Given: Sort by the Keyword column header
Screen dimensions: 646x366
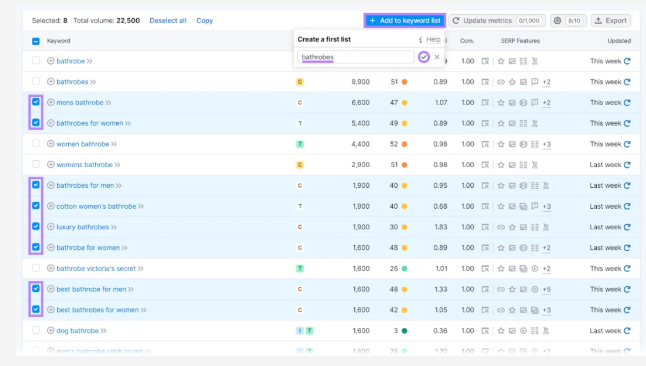Looking at the screenshot, I should (59, 41).
